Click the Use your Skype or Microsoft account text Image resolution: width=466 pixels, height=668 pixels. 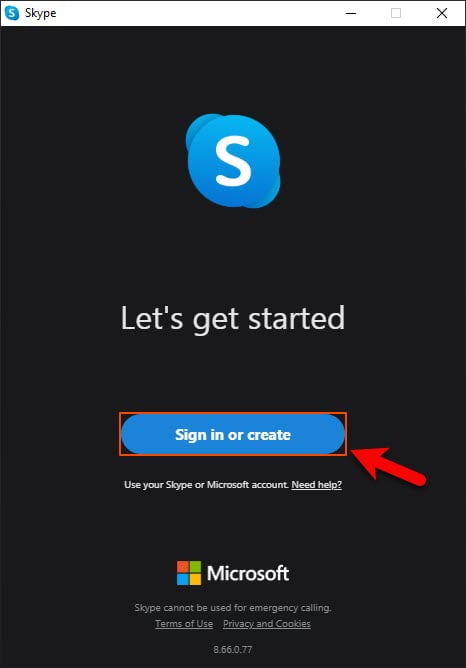click(206, 485)
